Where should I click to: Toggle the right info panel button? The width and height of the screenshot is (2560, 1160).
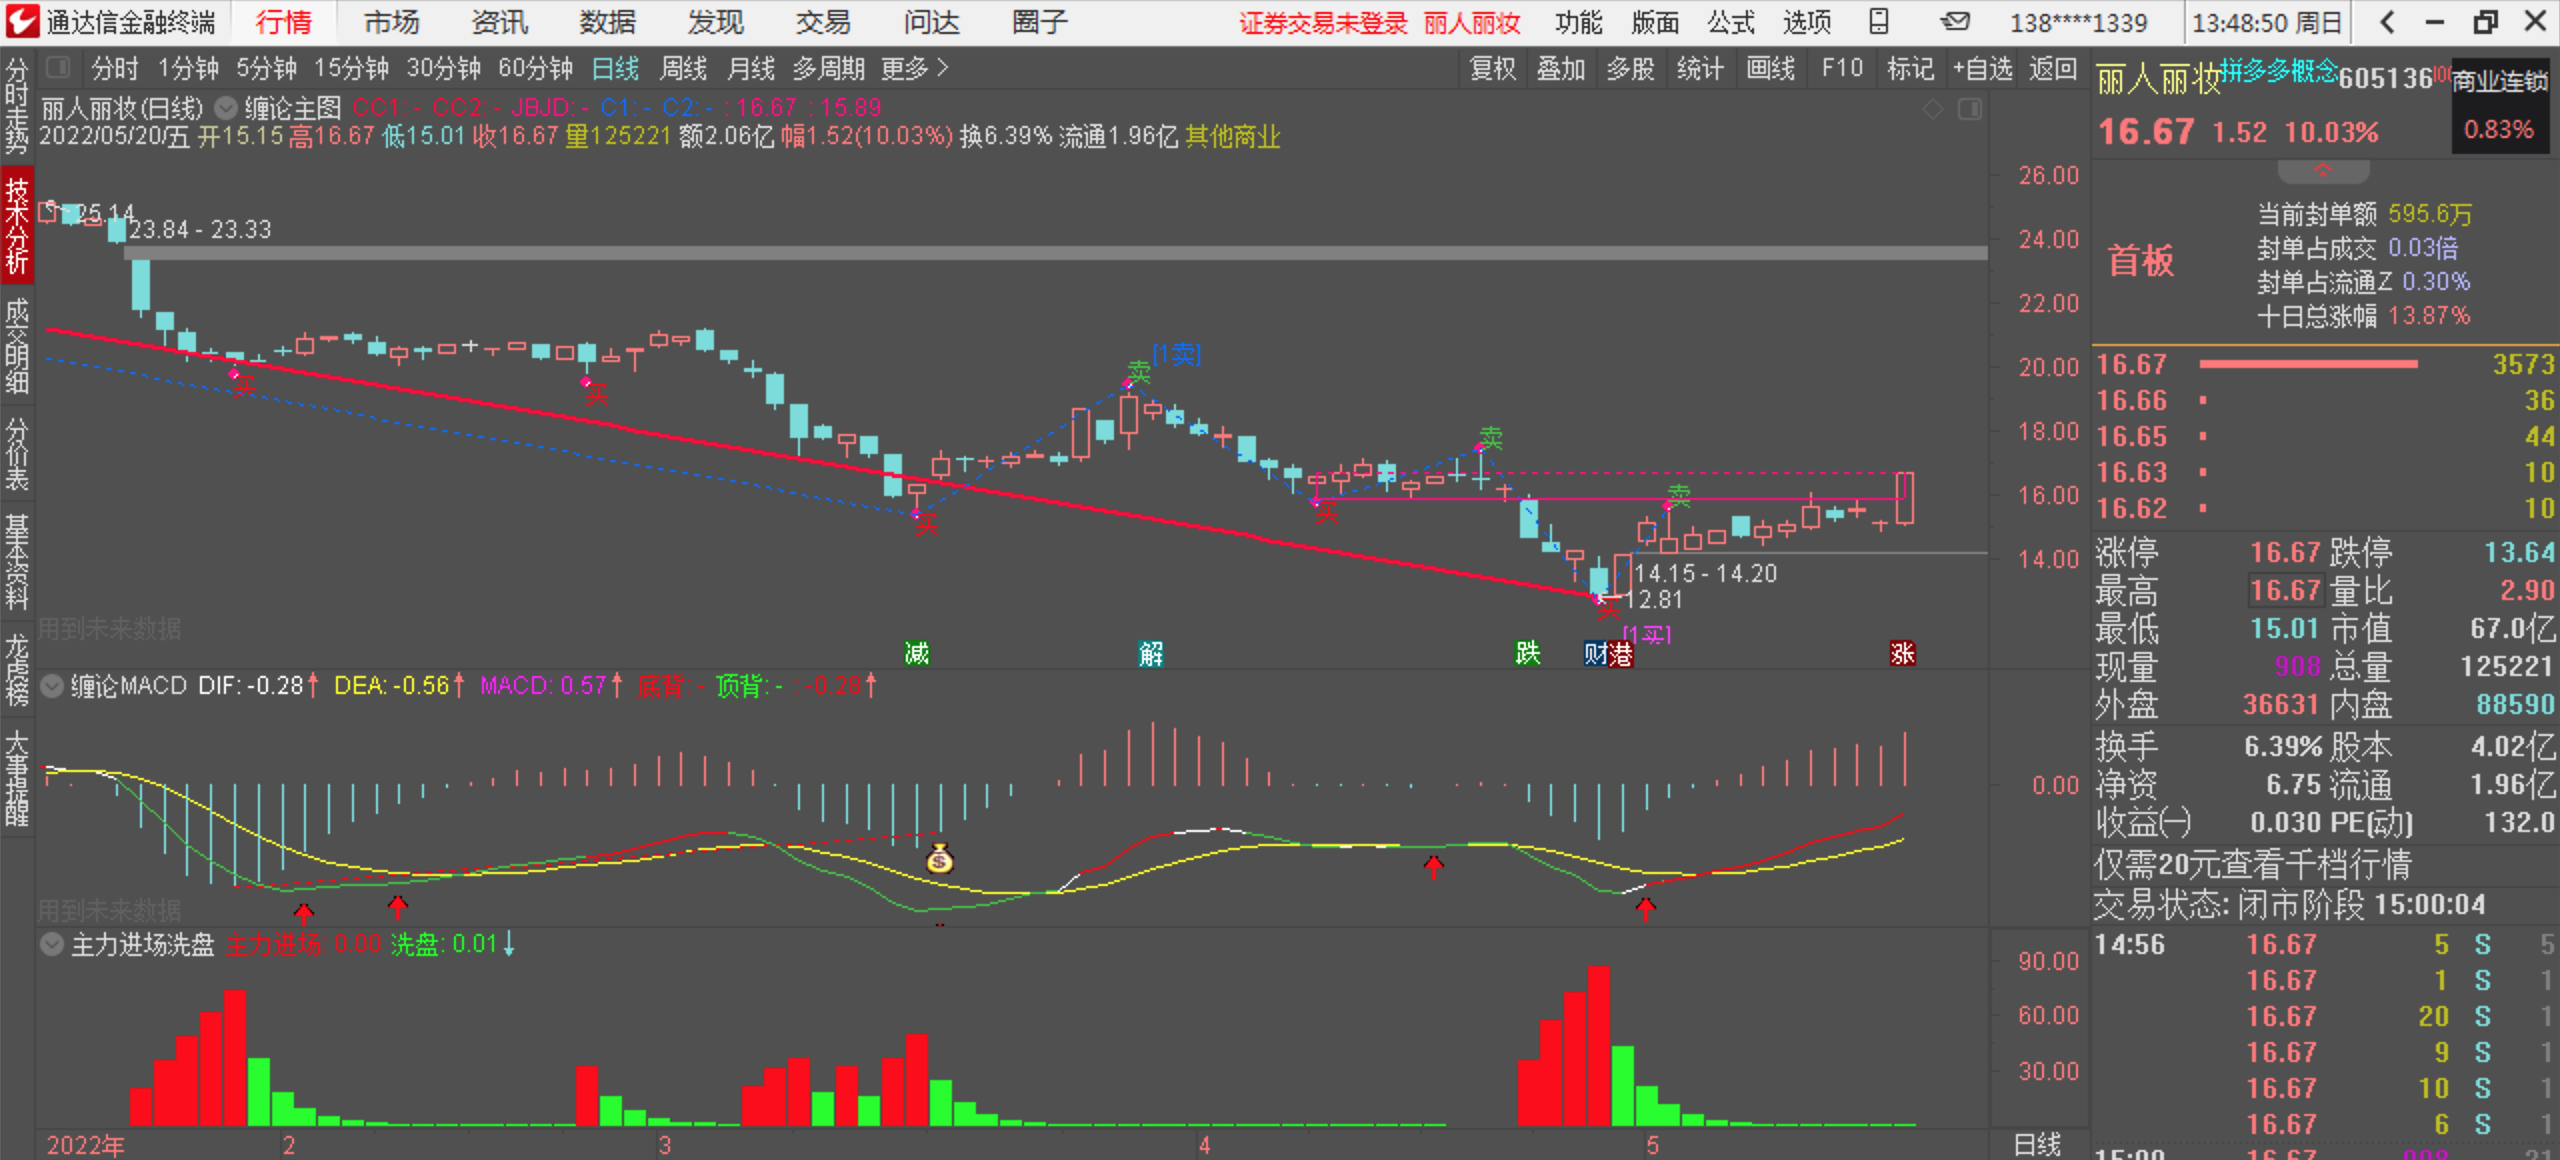(x=1969, y=109)
